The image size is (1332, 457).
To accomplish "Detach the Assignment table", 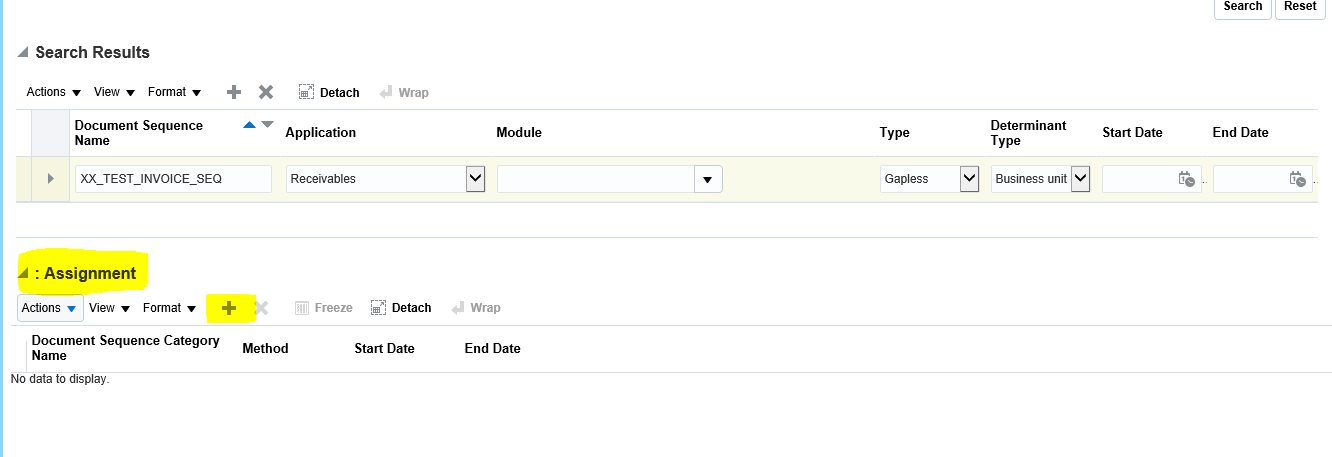I will tap(401, 308).
